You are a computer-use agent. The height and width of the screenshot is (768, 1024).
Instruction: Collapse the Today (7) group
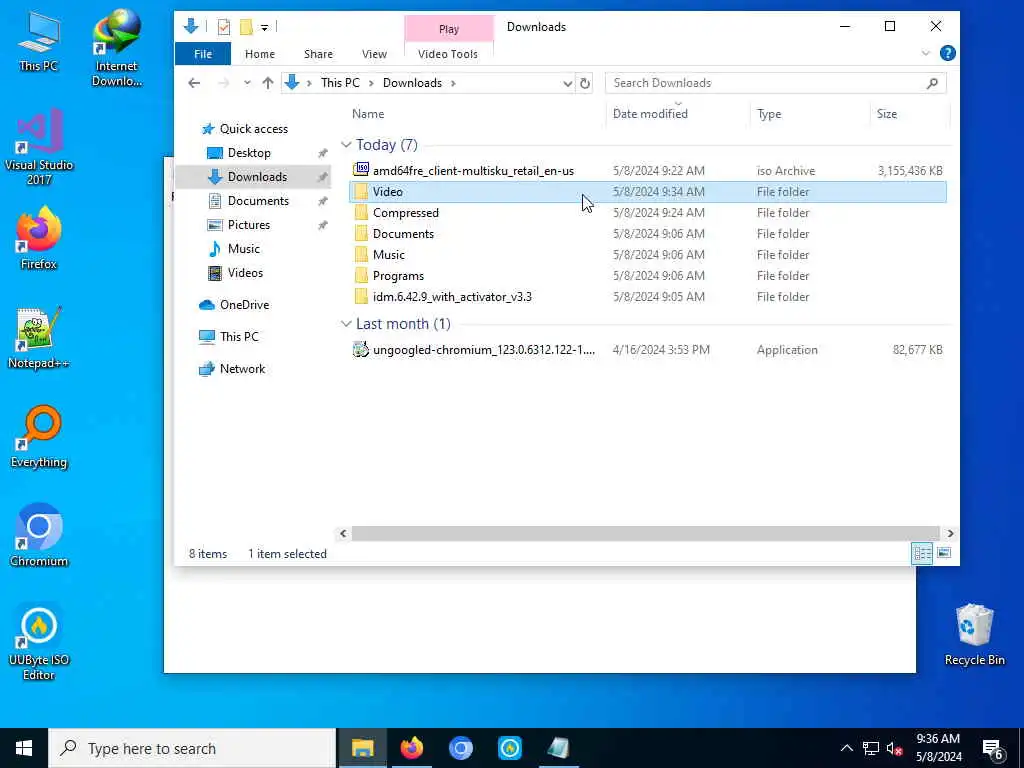point(346,145)
